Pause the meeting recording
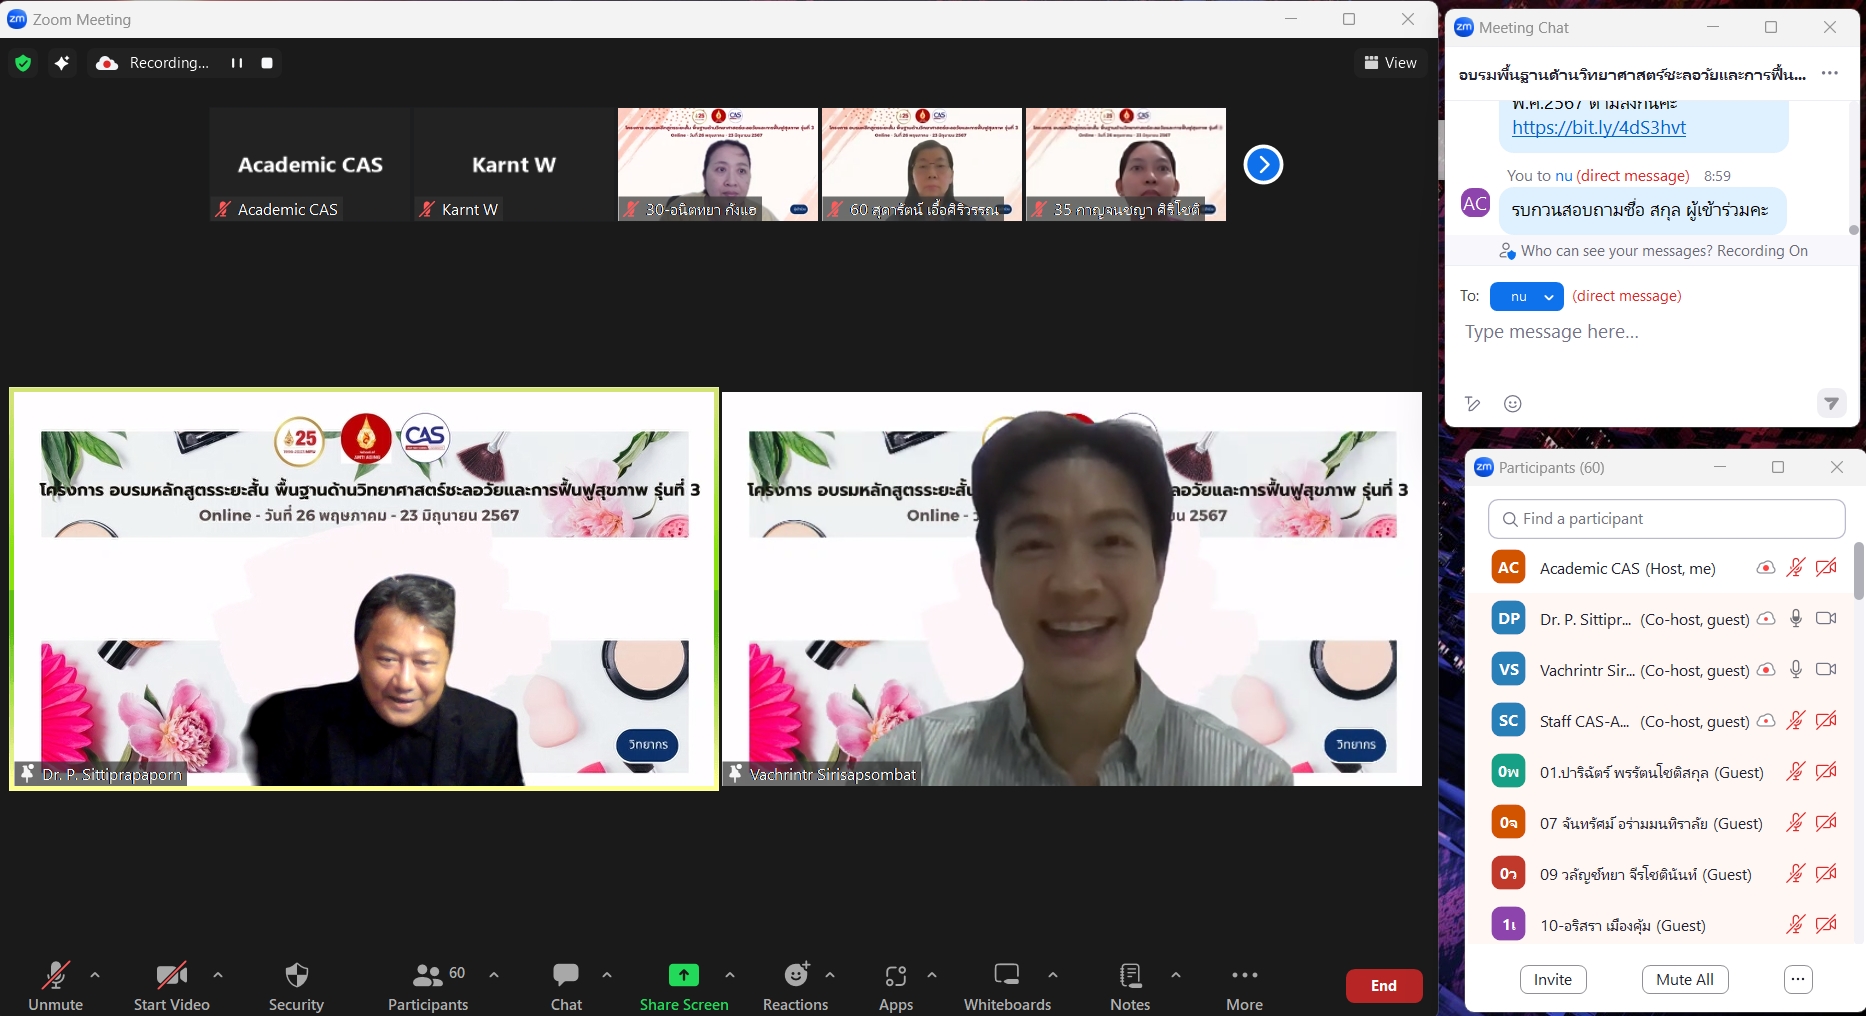The height and width of the screenshot is (1016, 1866). pyautogui.click(x=237, y=63)
